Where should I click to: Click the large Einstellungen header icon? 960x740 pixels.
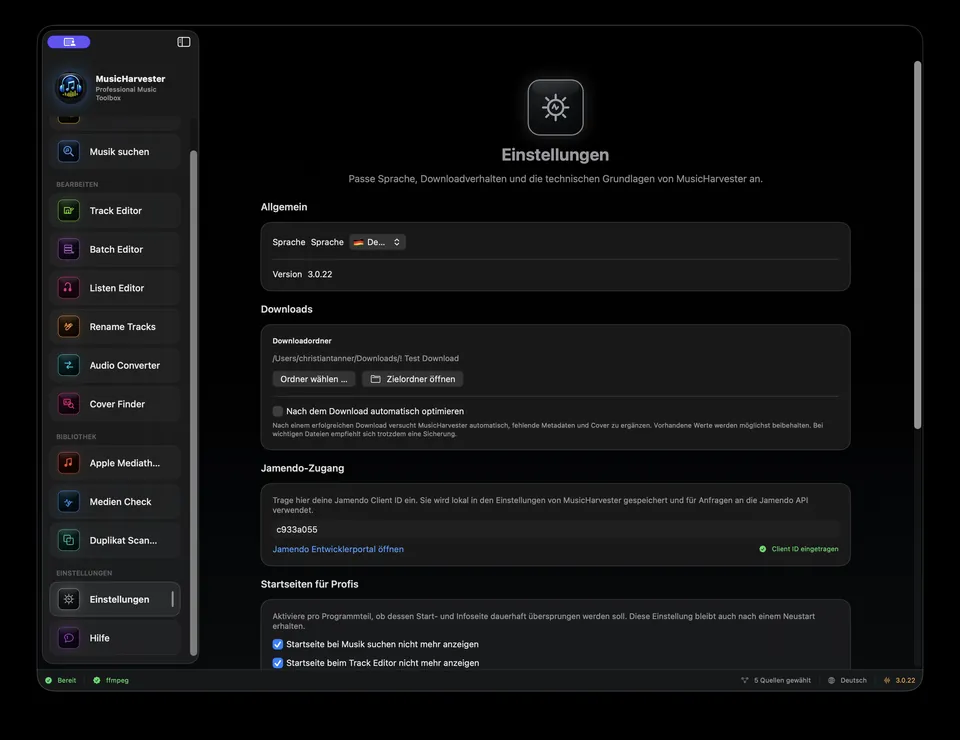(555, 107)
